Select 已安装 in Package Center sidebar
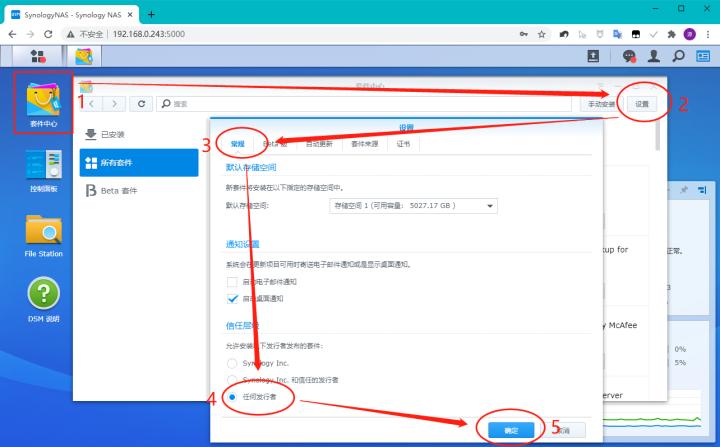Screen dimensions: 720x447 [x=139, y=134]
